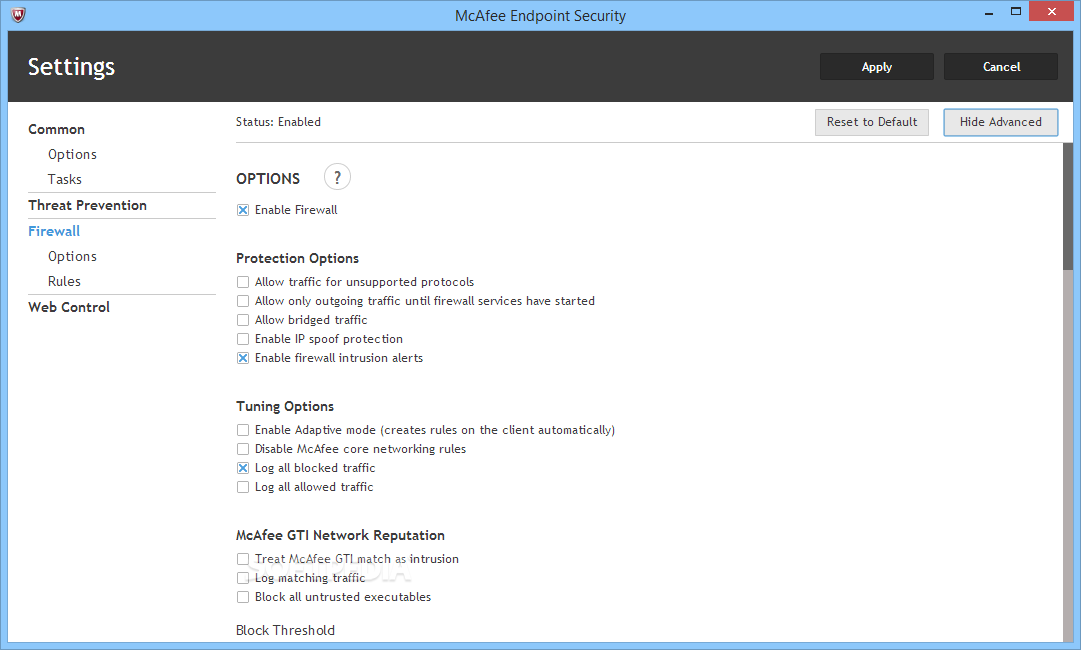Click Hide Advanced button
This screenshot has height=650, width=1081.
coord(1000,122)
